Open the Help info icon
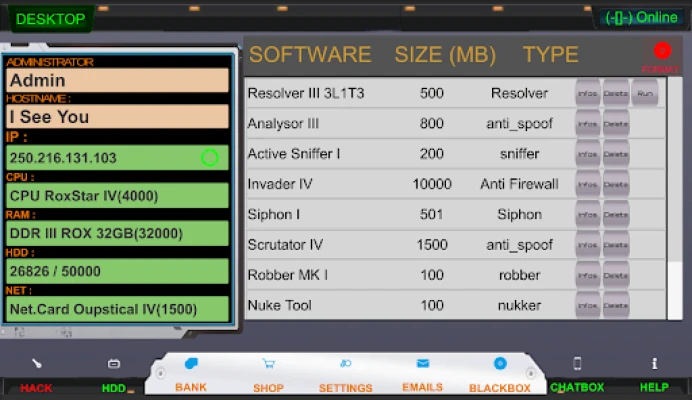692x400 pixels. (654, 364)
